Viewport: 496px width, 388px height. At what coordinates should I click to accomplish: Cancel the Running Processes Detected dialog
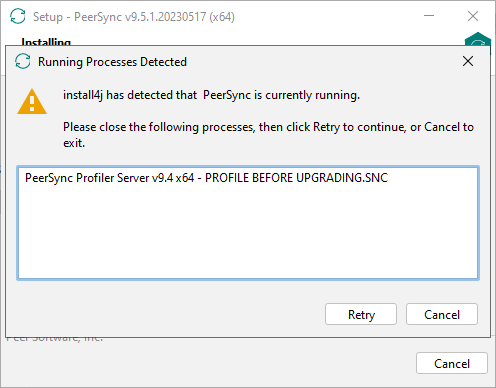(x=442, y=314)
